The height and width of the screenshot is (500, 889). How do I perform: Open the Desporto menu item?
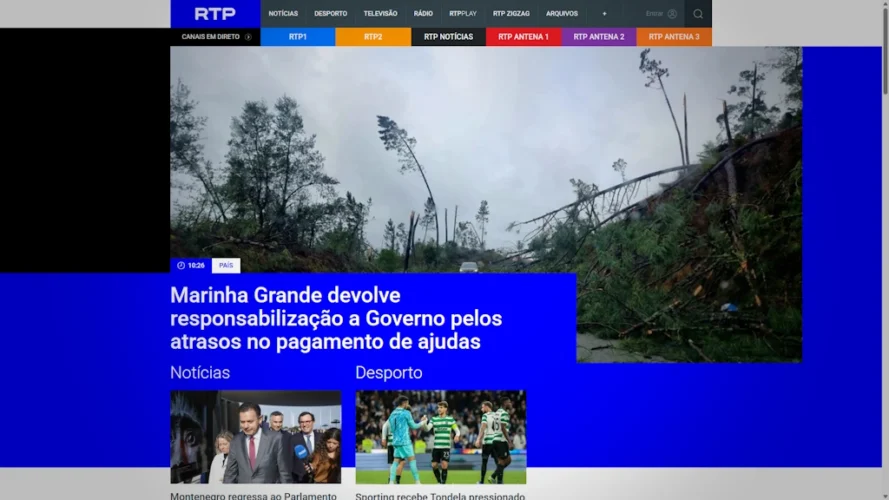(x=330, y=14)
